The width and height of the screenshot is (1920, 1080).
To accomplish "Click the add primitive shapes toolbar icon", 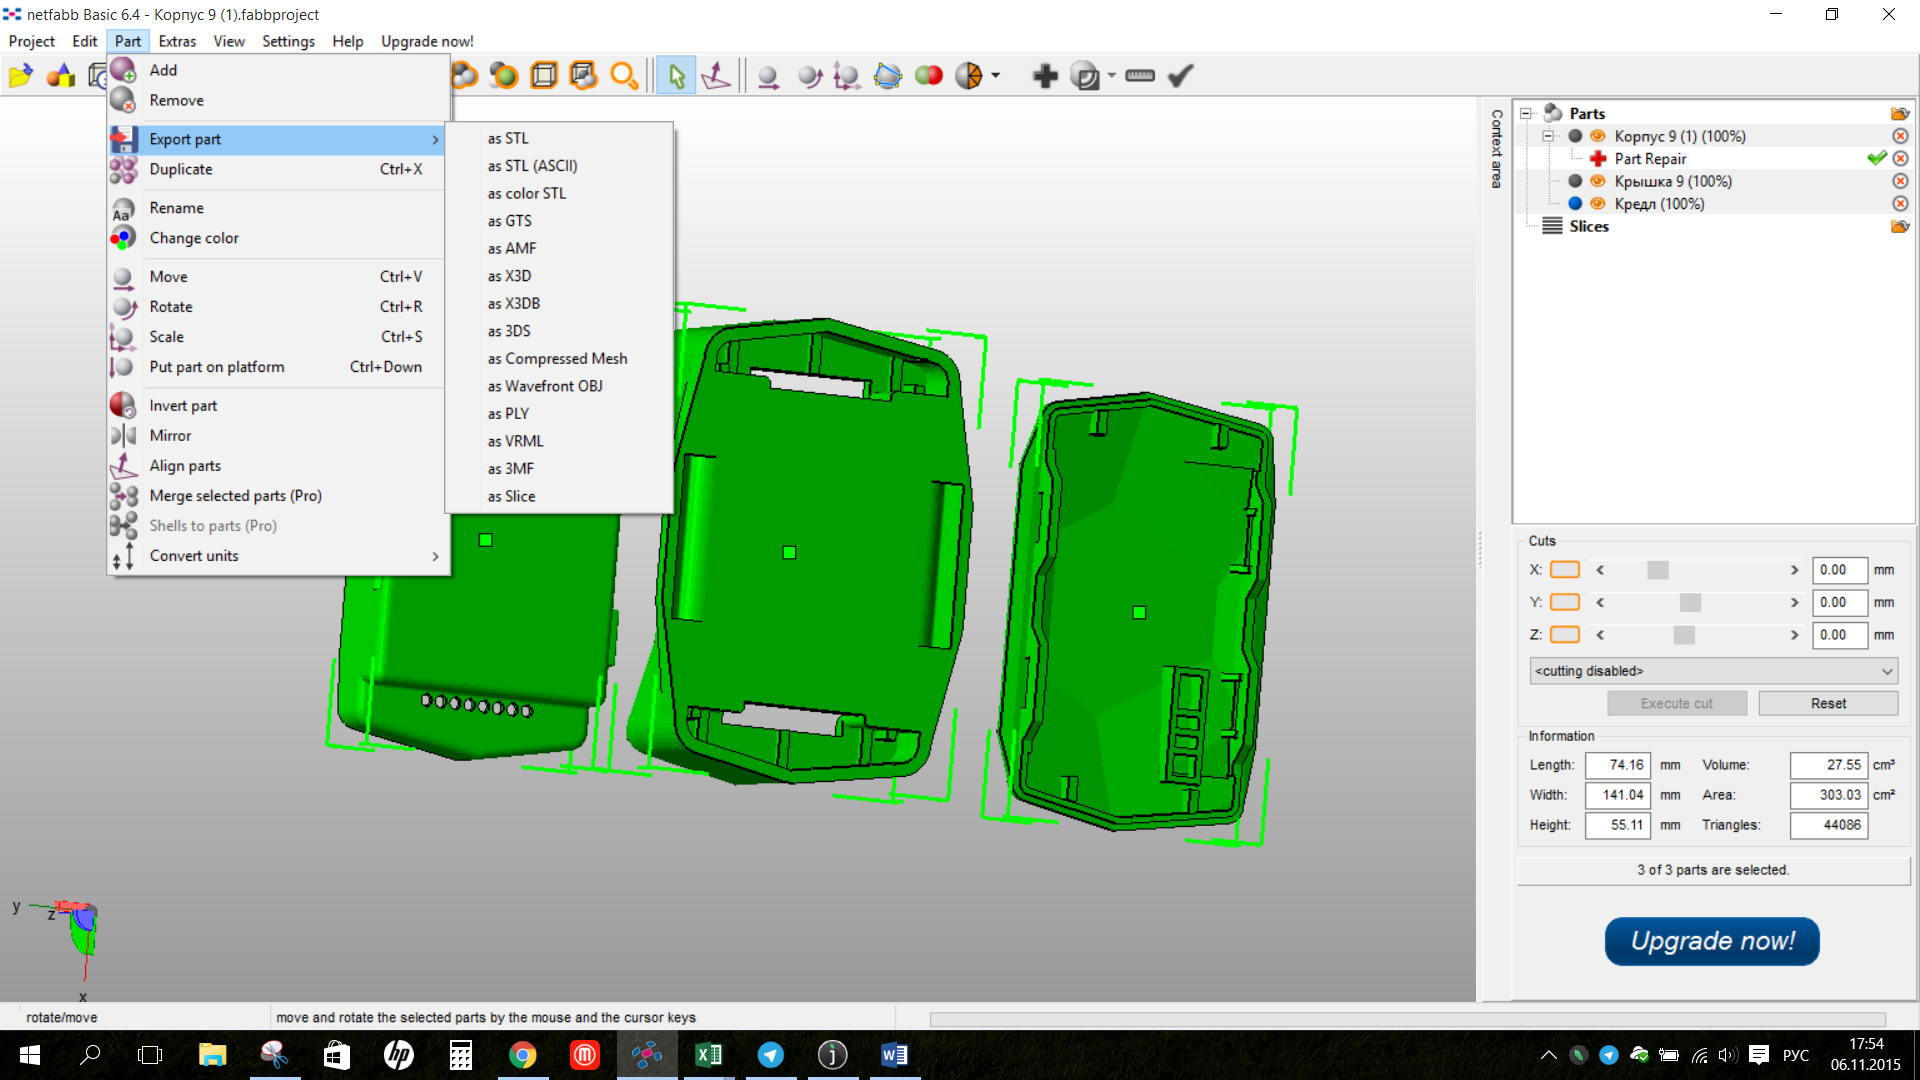I will [x=61, y=75].
